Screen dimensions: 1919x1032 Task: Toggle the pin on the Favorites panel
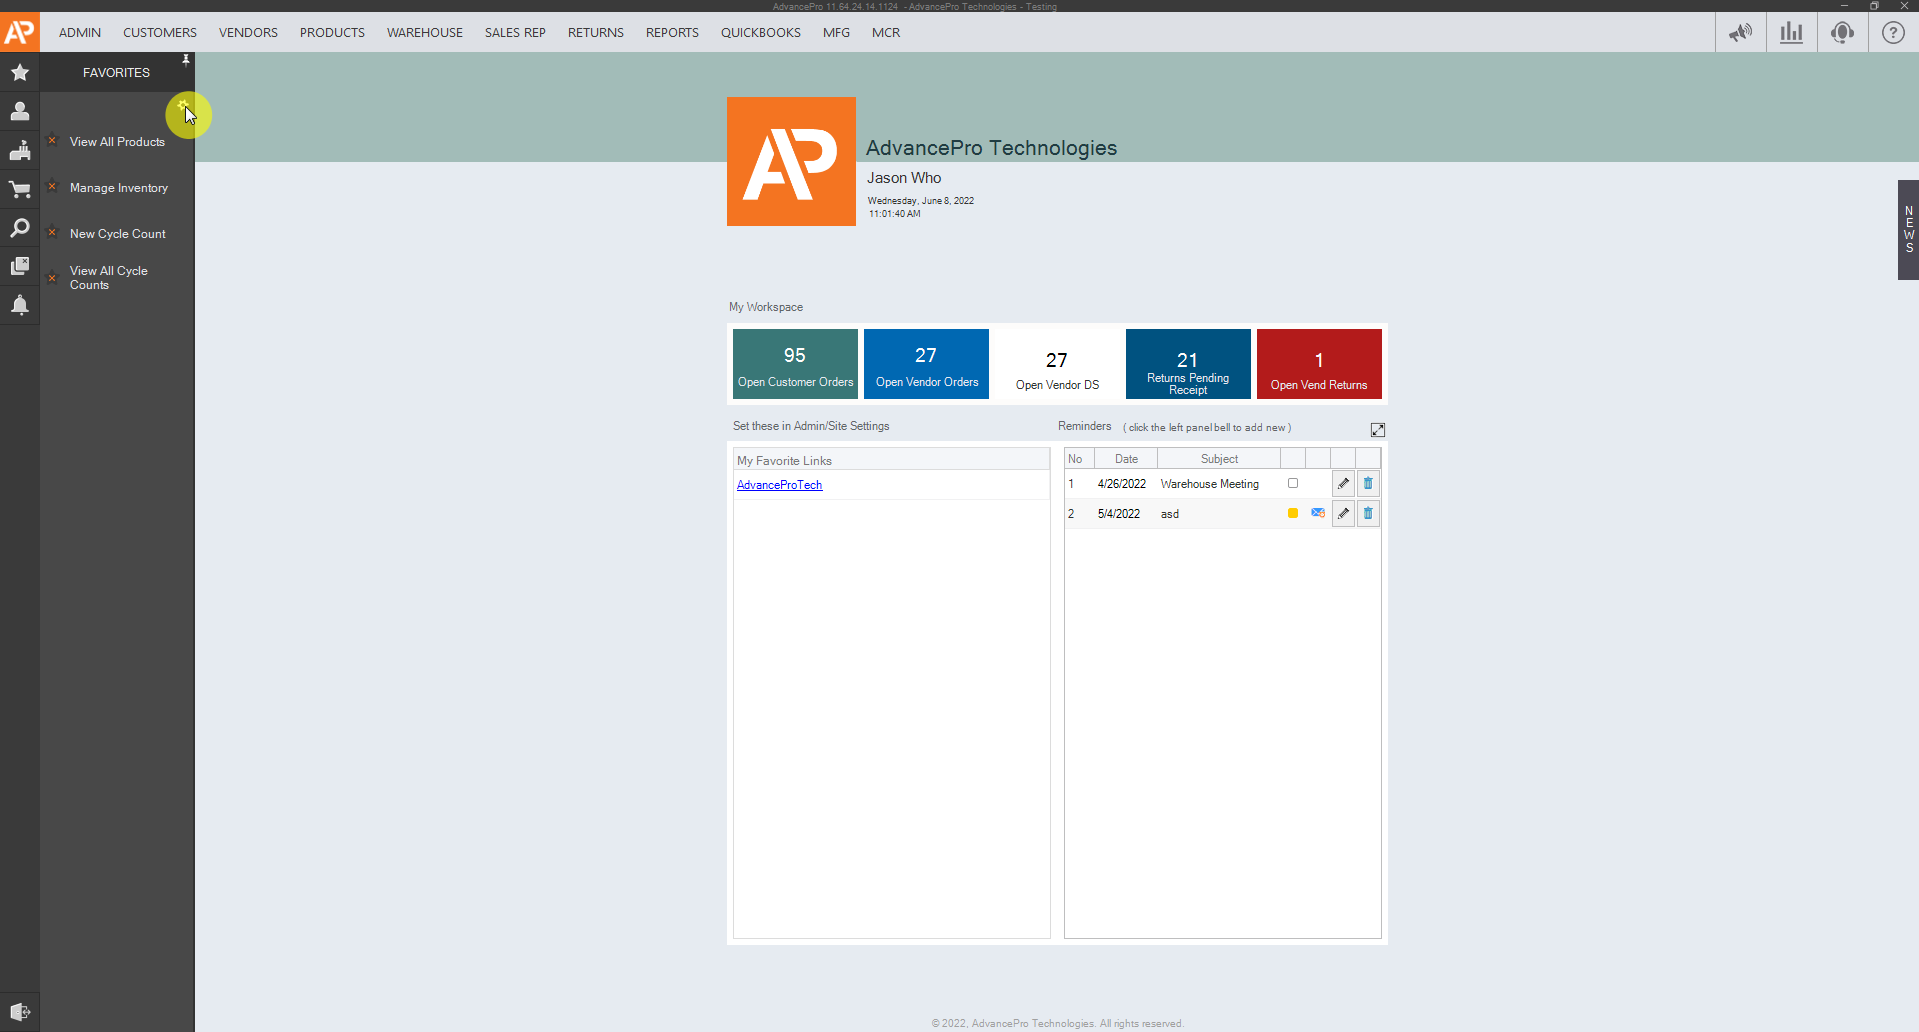186,60
